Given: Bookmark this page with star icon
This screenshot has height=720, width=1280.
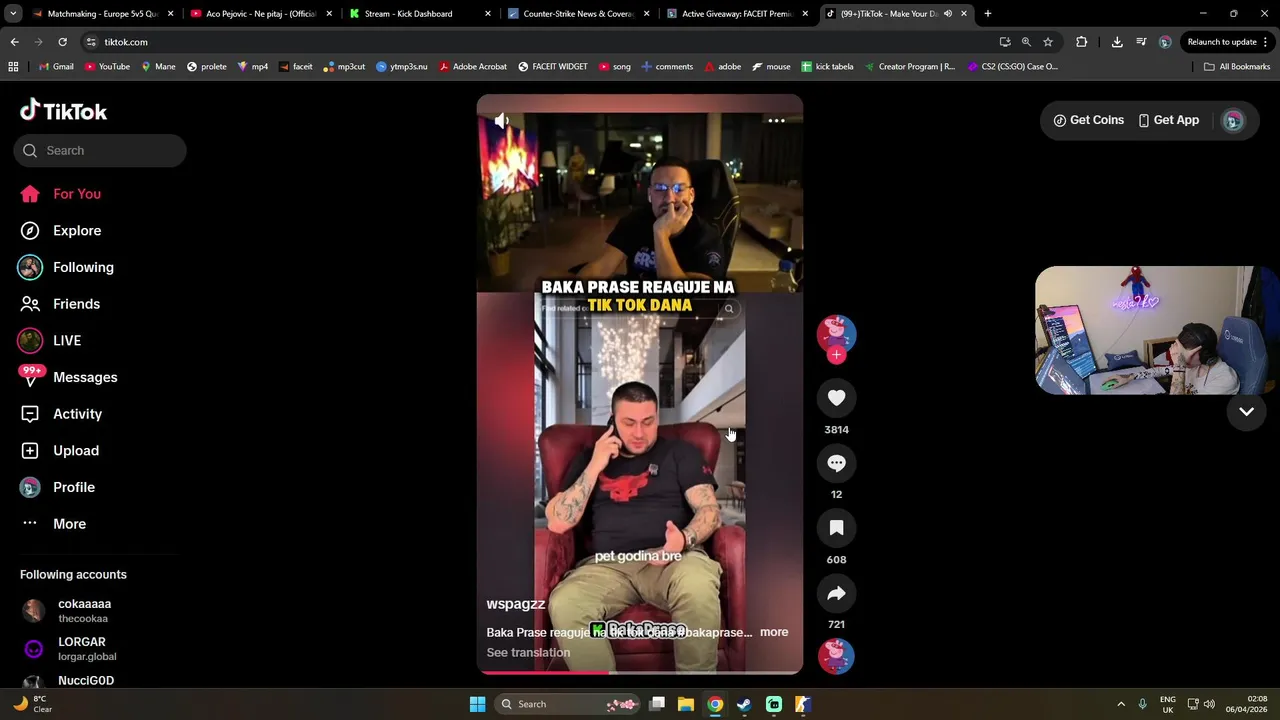Looking at the screenshot, I should point(1048,42).
